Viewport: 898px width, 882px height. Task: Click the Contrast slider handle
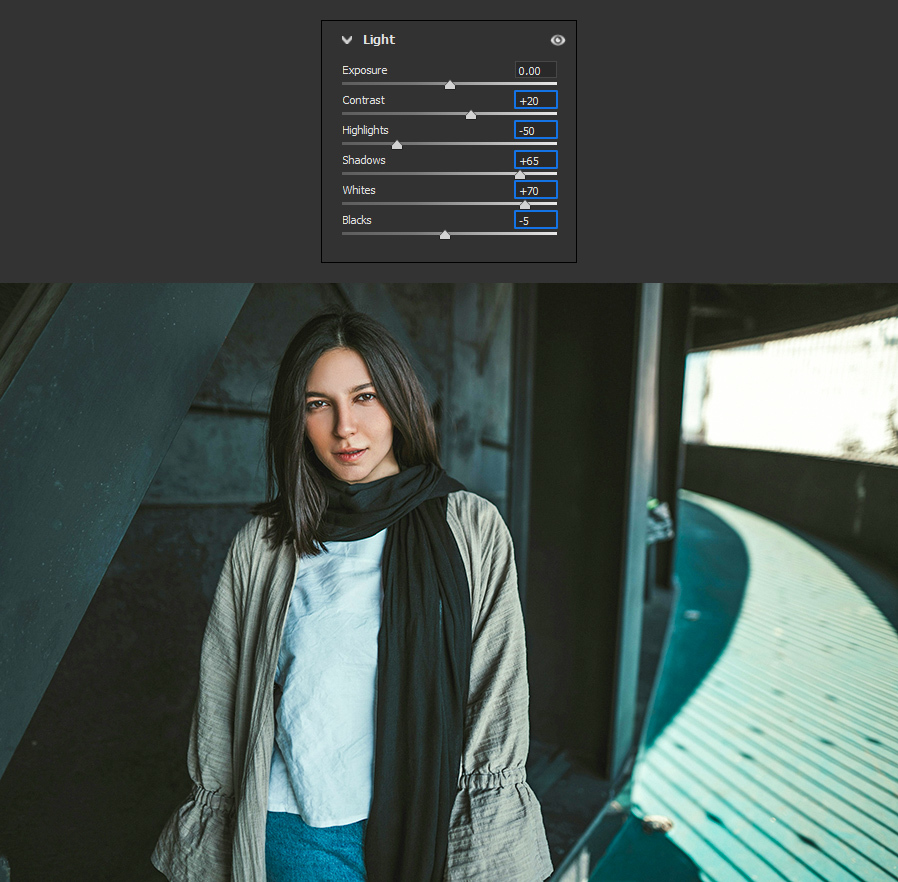point(471,115)
